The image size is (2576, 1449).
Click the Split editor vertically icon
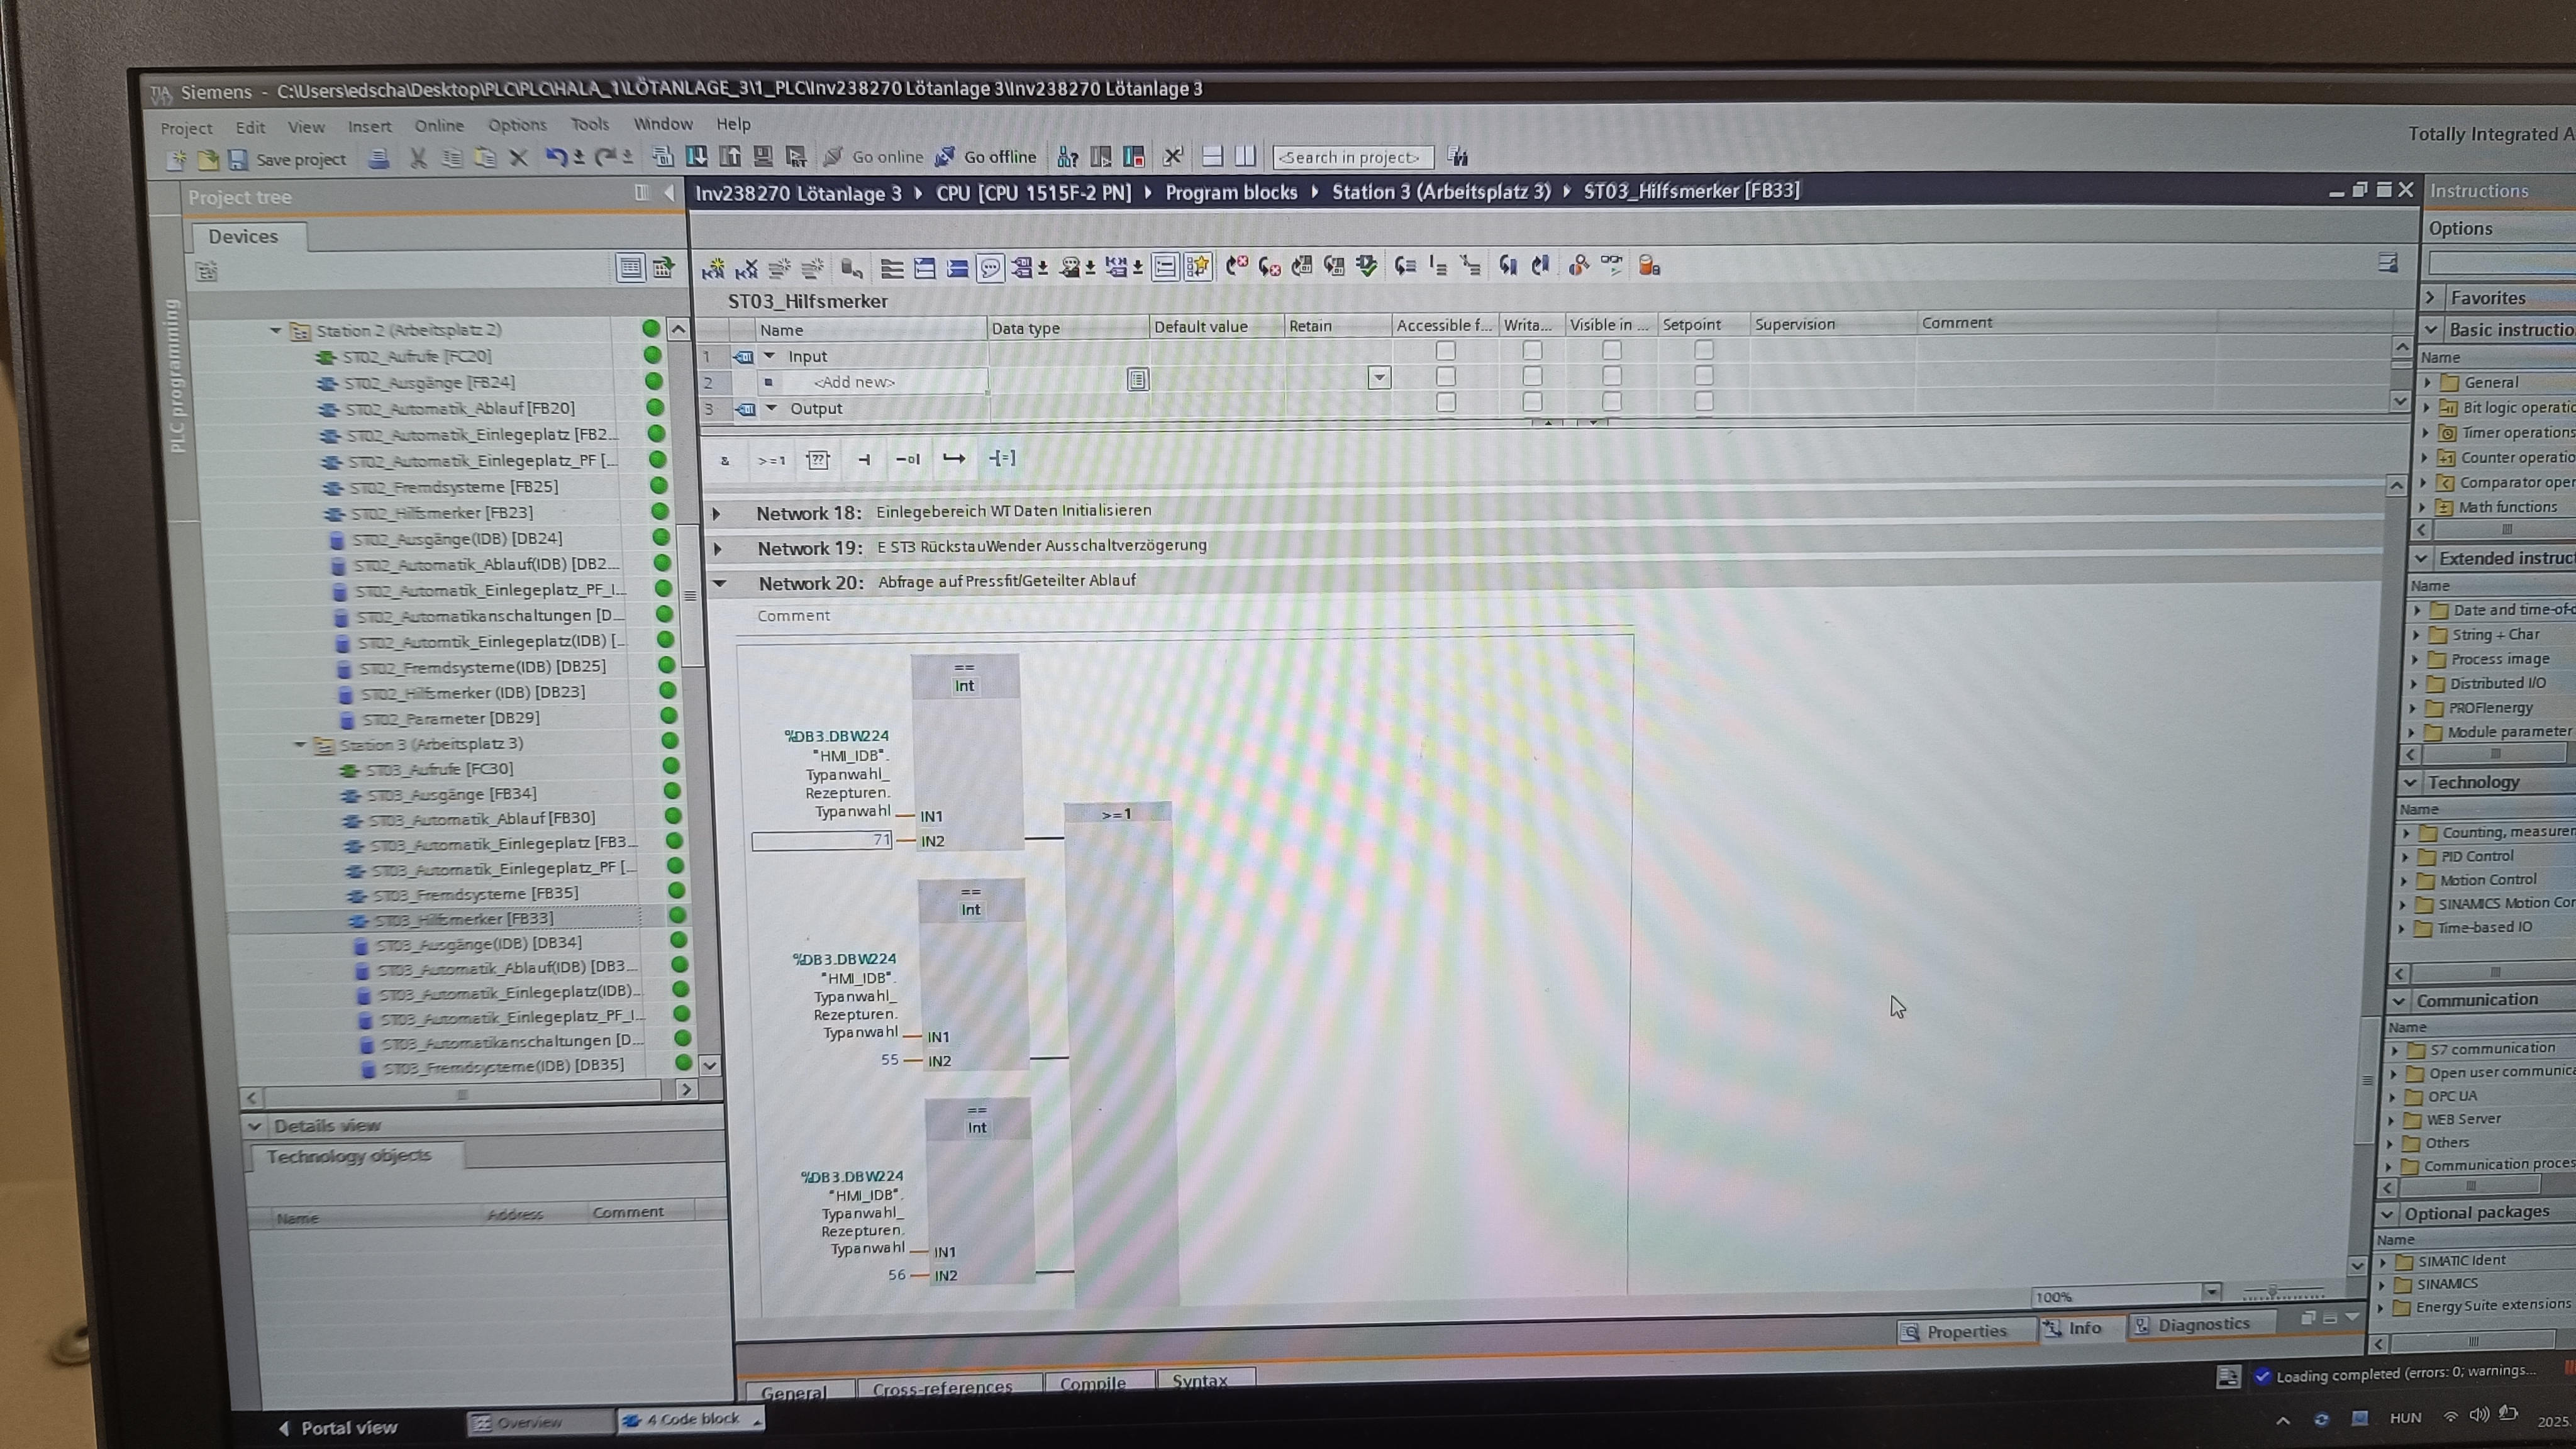coord(1245,157)
